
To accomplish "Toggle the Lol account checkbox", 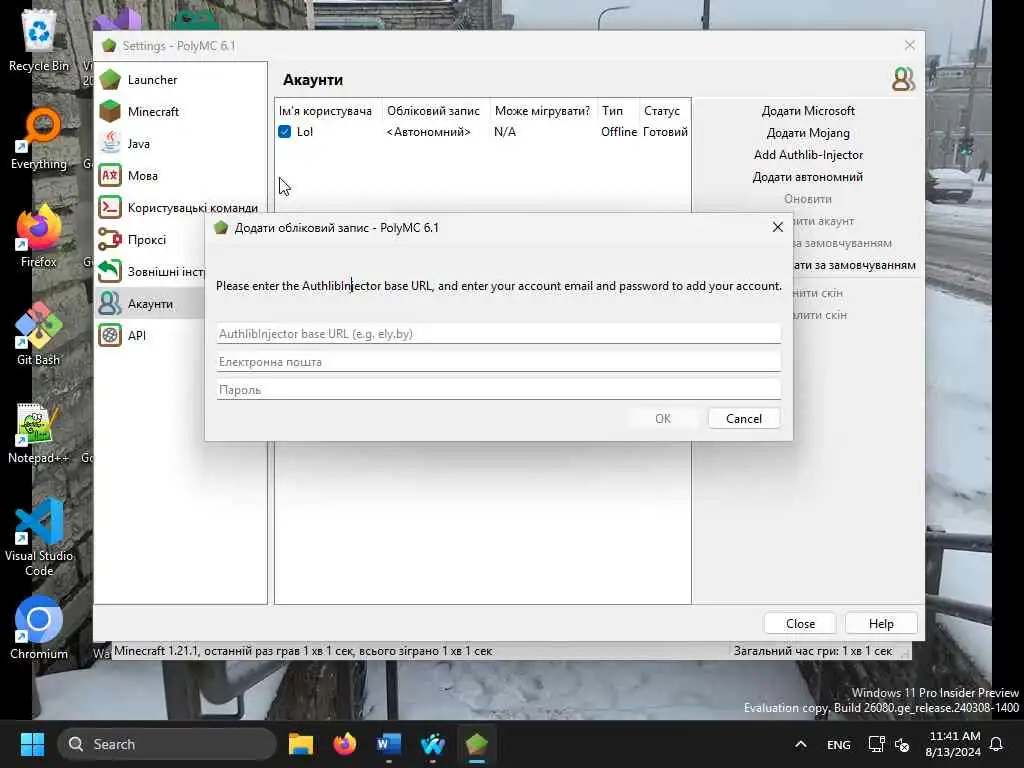I will pos(285,132).
